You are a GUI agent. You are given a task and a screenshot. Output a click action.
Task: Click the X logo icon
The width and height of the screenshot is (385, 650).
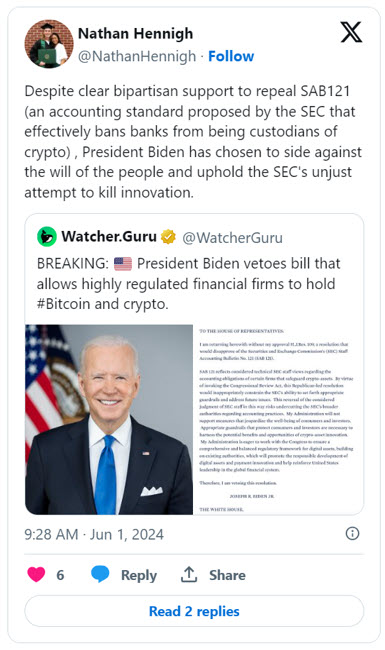(351, 32)
